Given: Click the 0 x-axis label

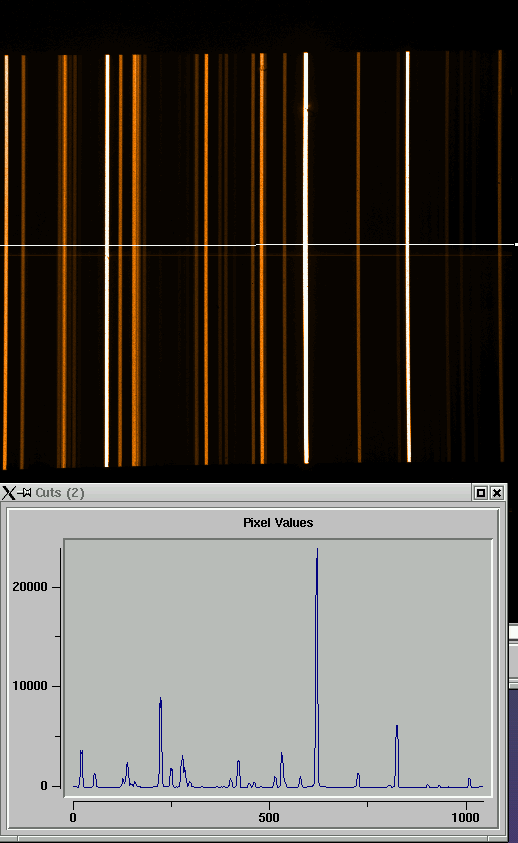Looking at the screenshot, I should (x=73, y=818).
